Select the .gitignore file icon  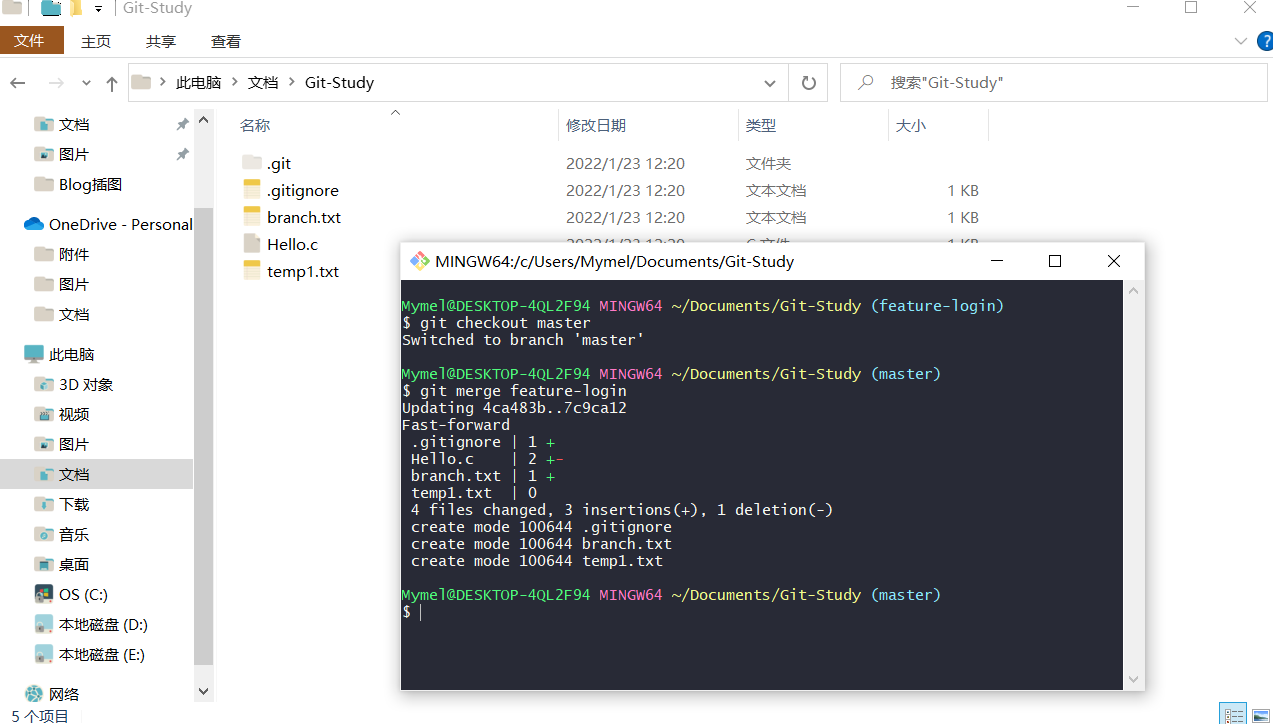pyautogui.click(x=252, y=190)
